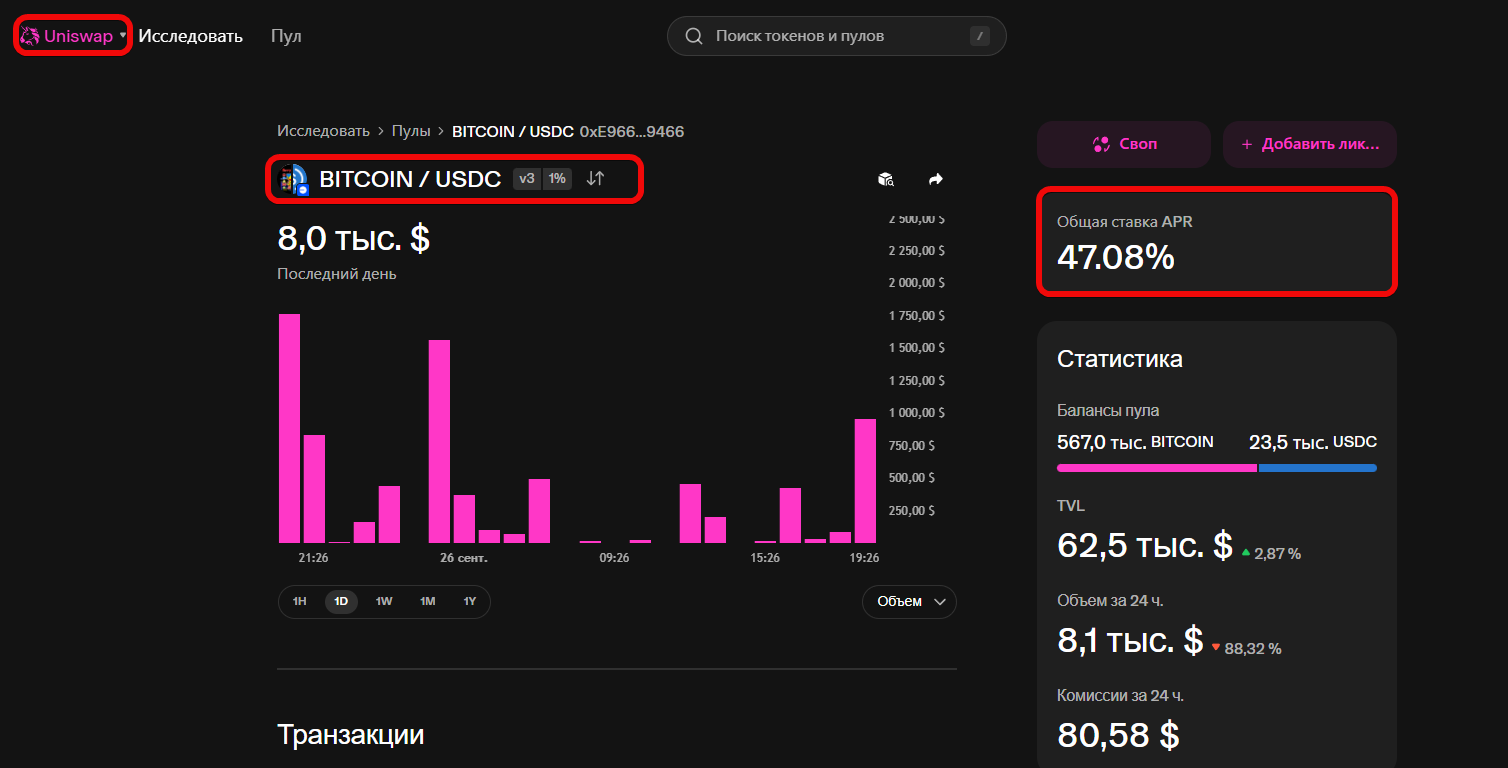Go to the Пул nav tab
Image resolution: width=1508 pixels, height=768 pixels.
tap(286, 36)
